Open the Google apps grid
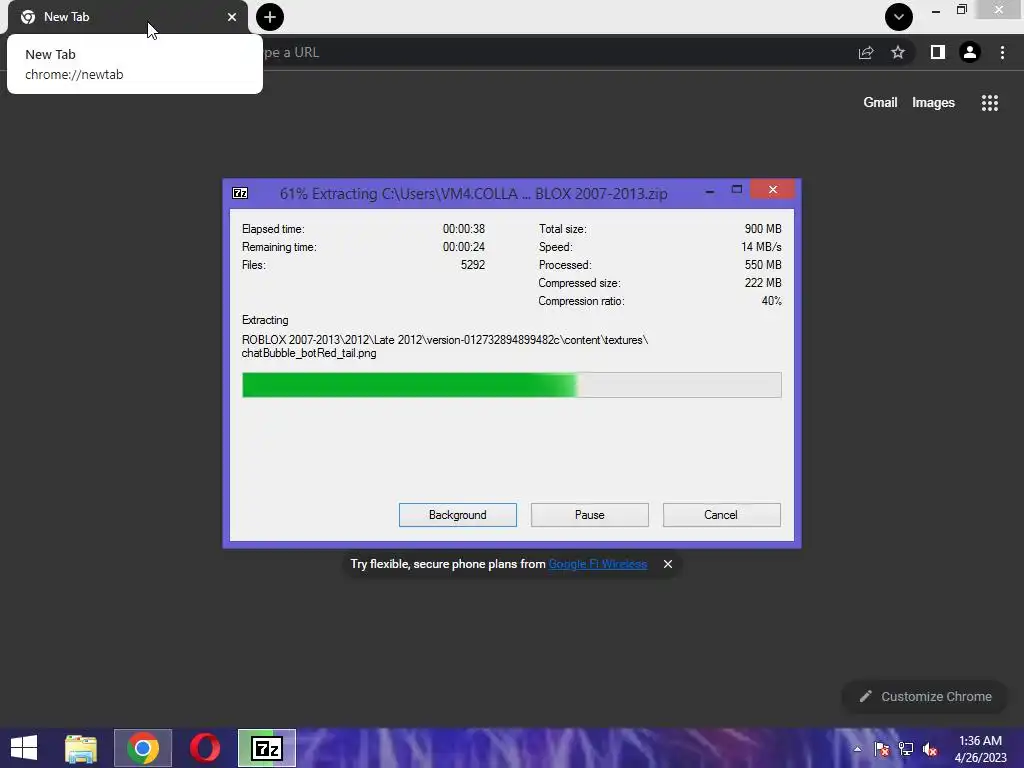 (x=989, y=103)
